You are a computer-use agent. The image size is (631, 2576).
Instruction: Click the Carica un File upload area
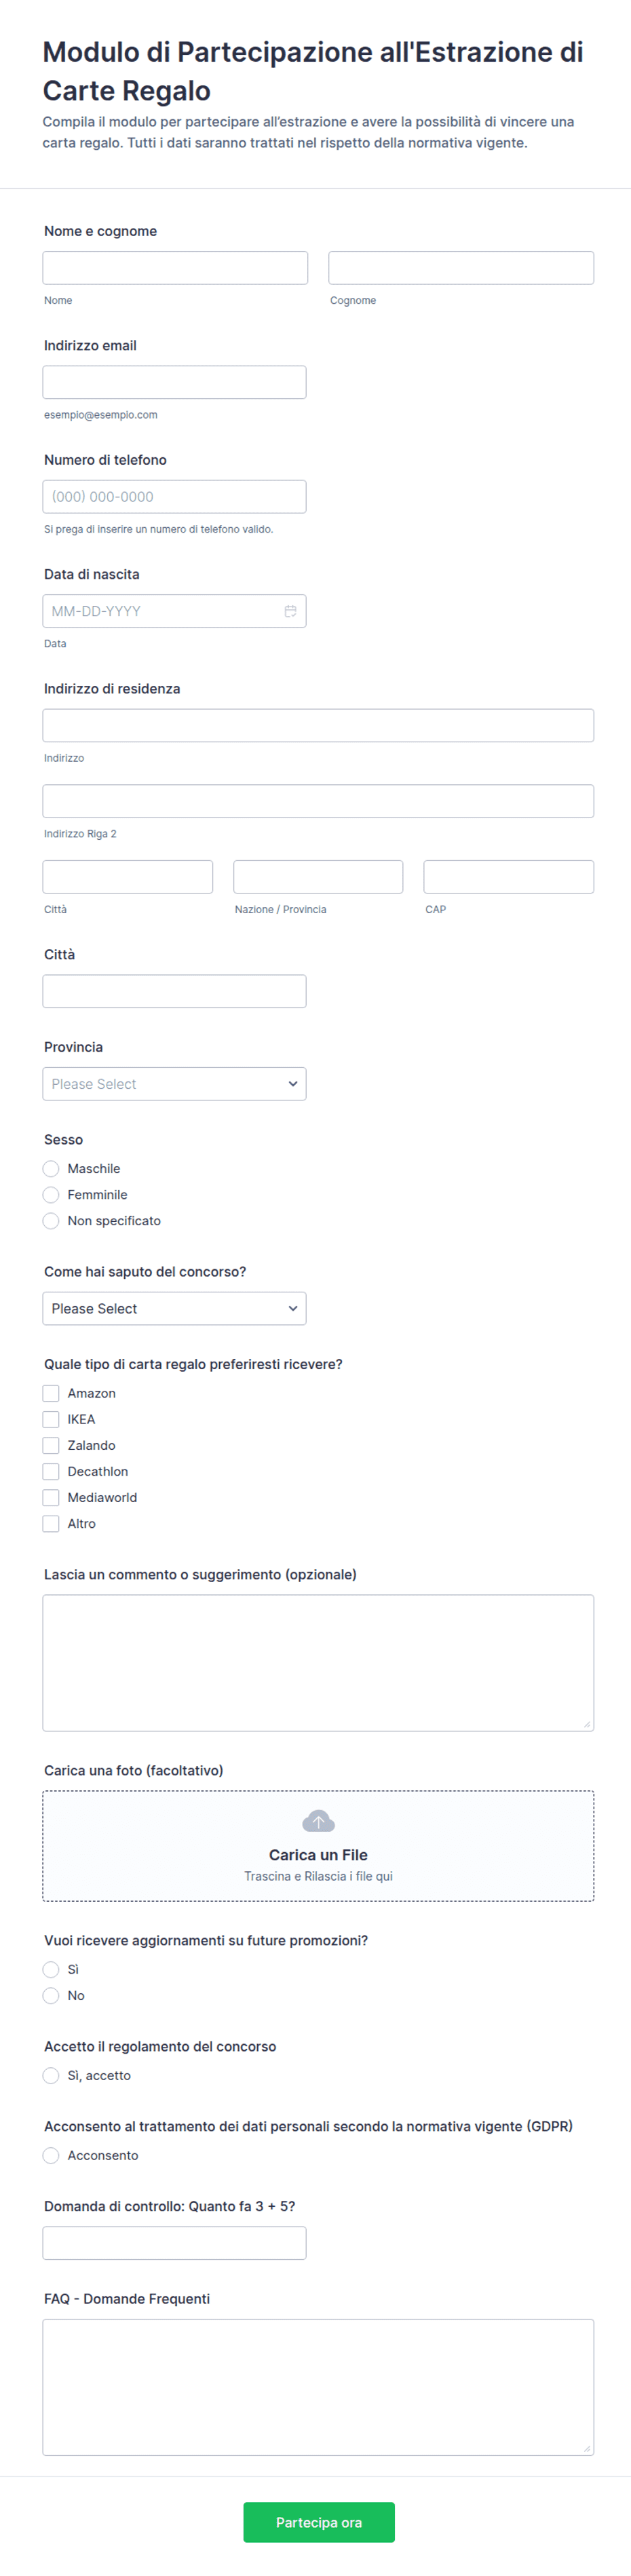click(318, 1845)
